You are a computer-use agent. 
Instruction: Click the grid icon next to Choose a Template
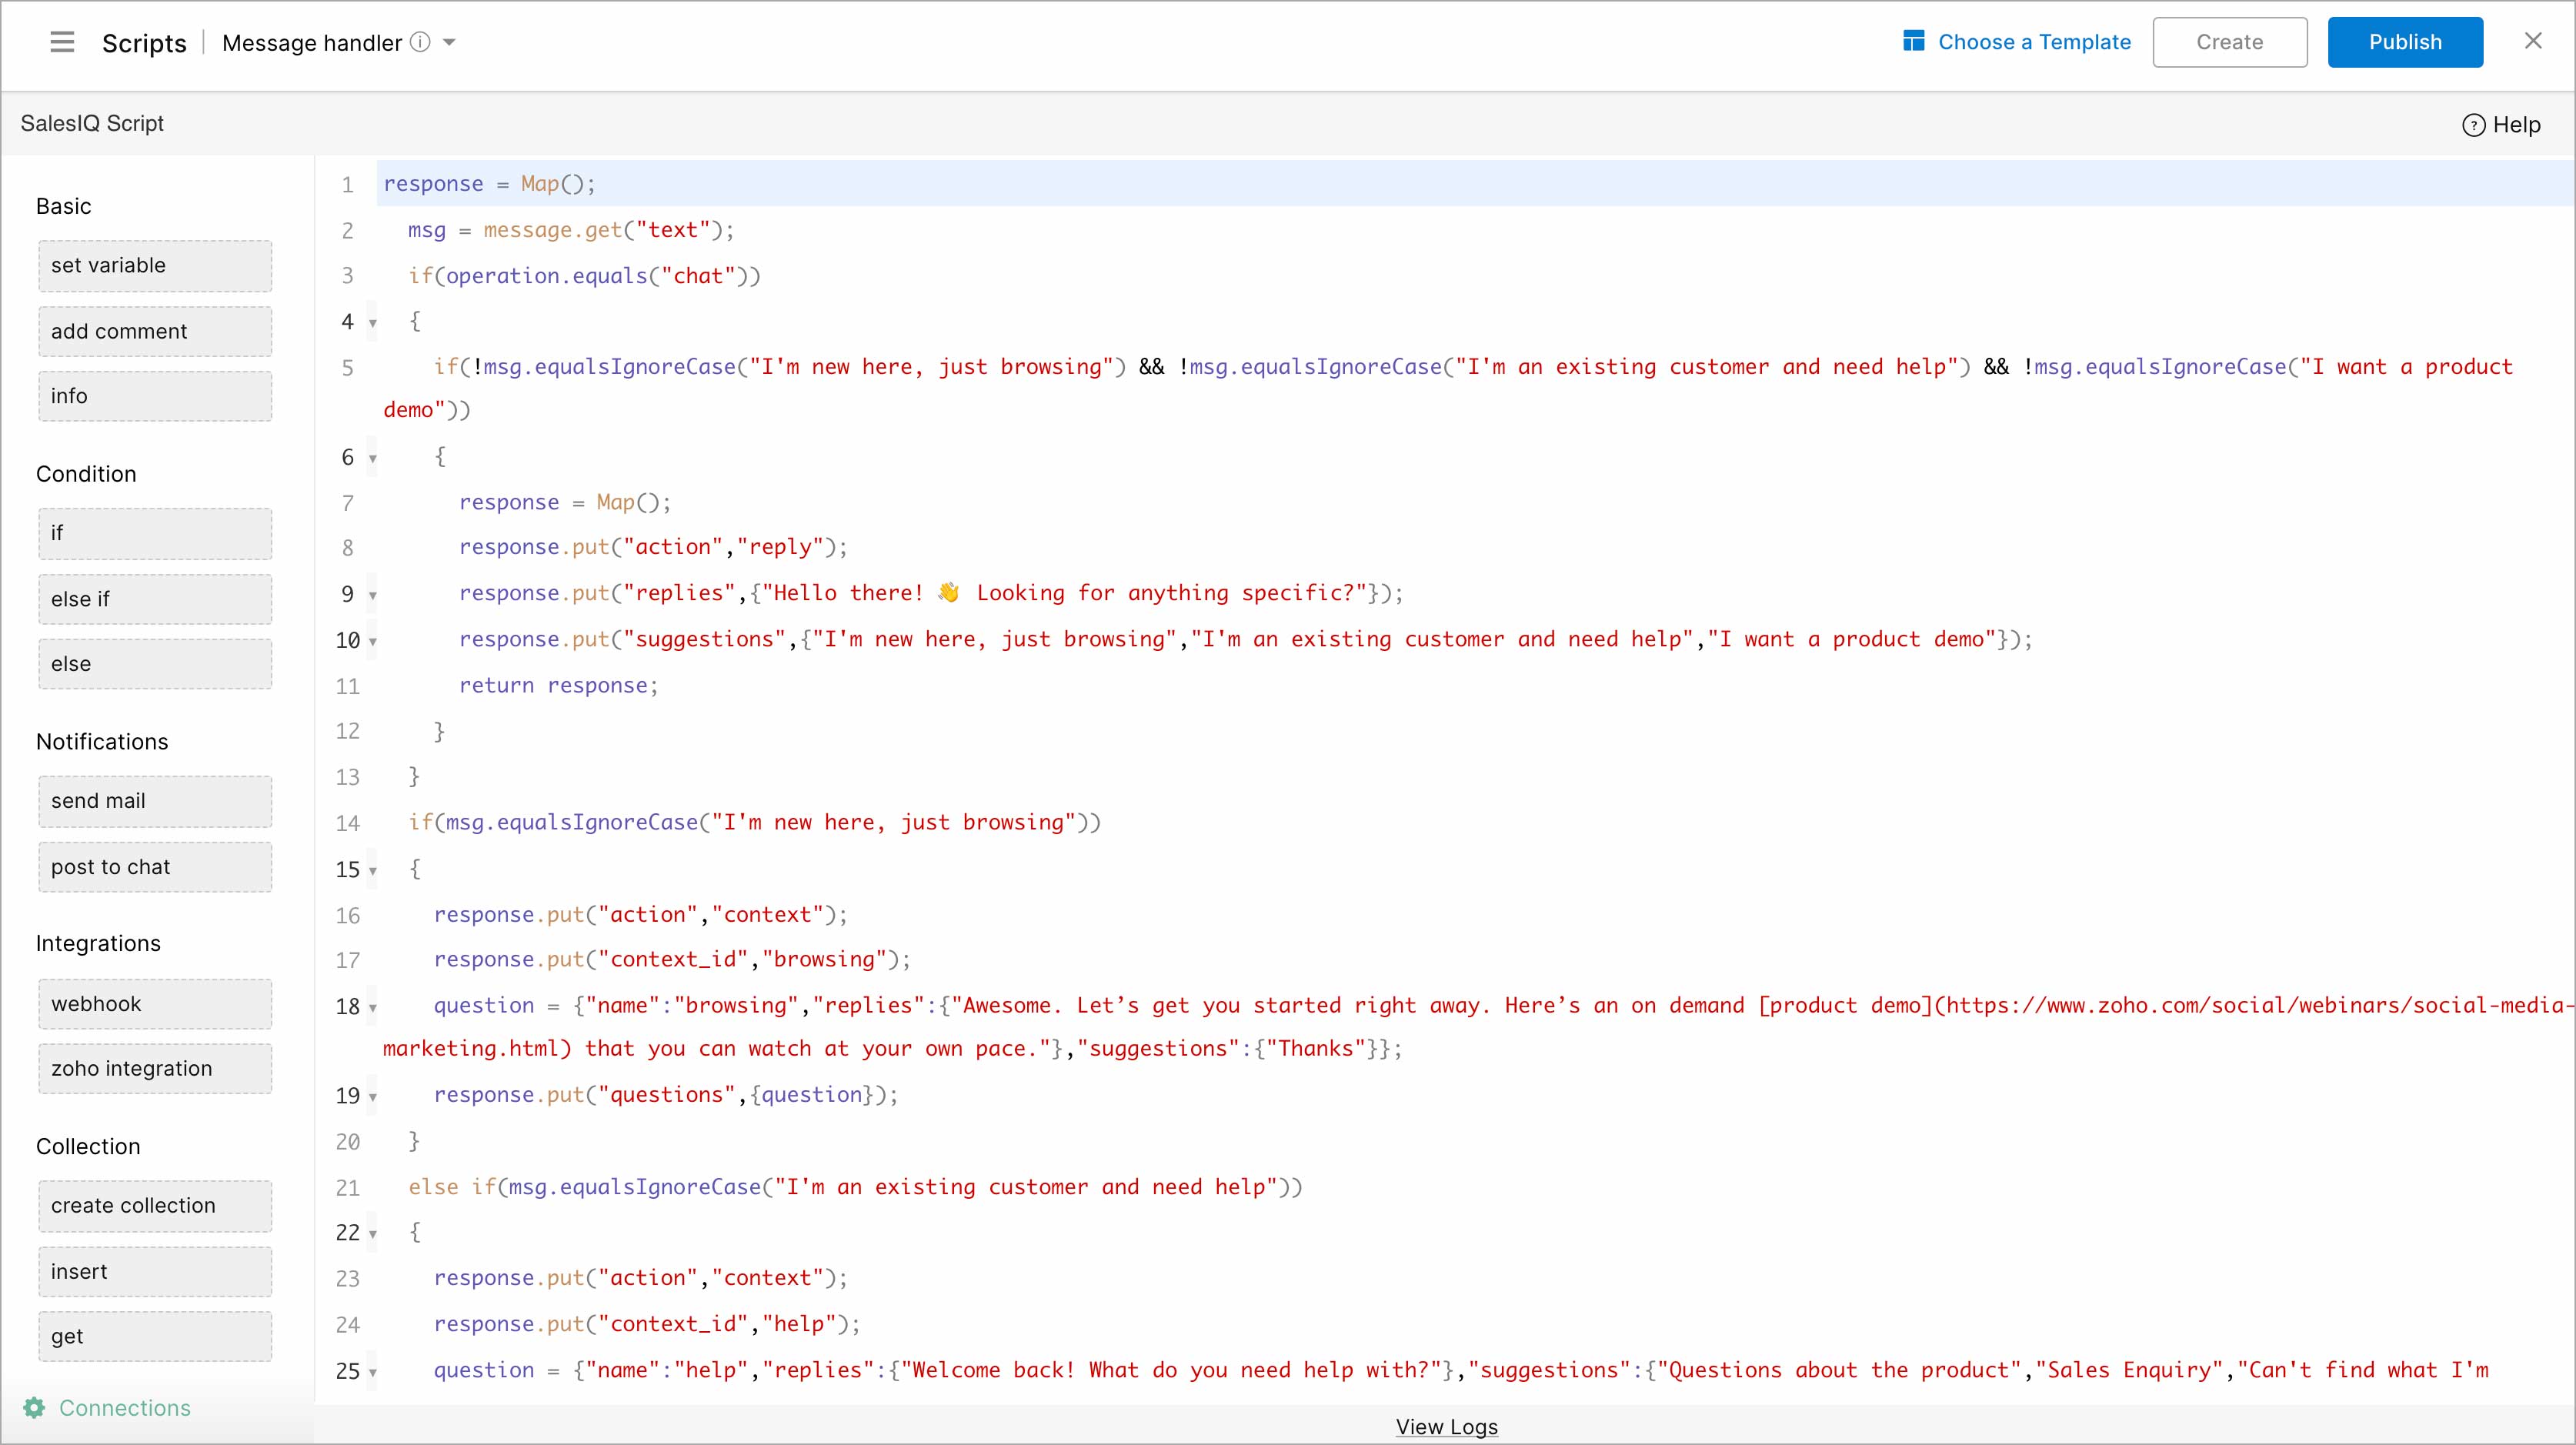tap(1913, 42)
